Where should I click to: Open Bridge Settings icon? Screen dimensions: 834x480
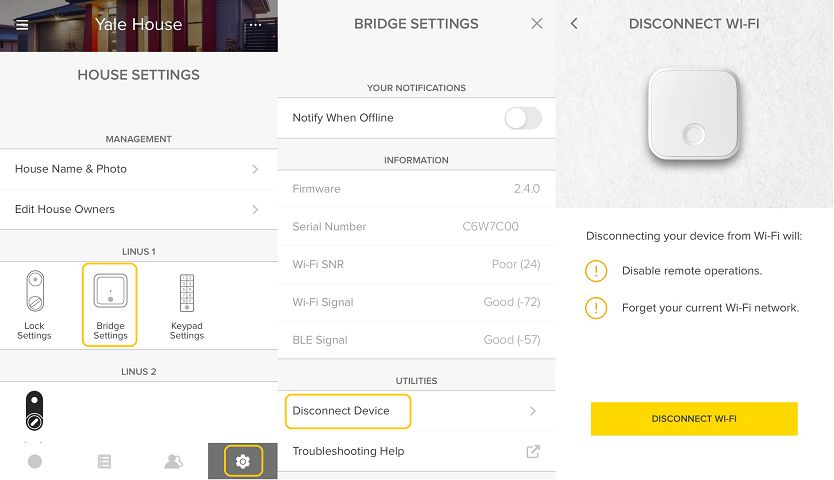[x=110, y=305]
